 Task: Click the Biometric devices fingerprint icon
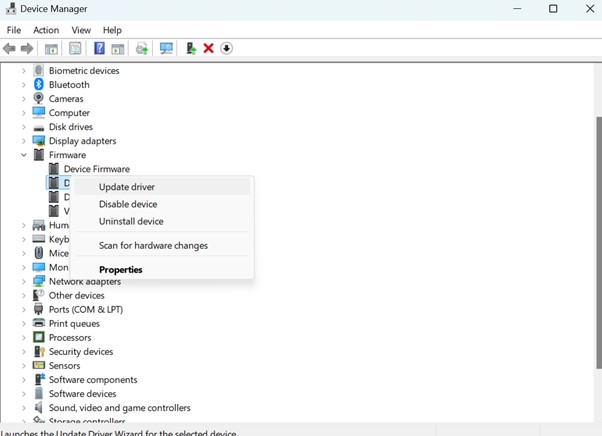click(x=38, y=70)
